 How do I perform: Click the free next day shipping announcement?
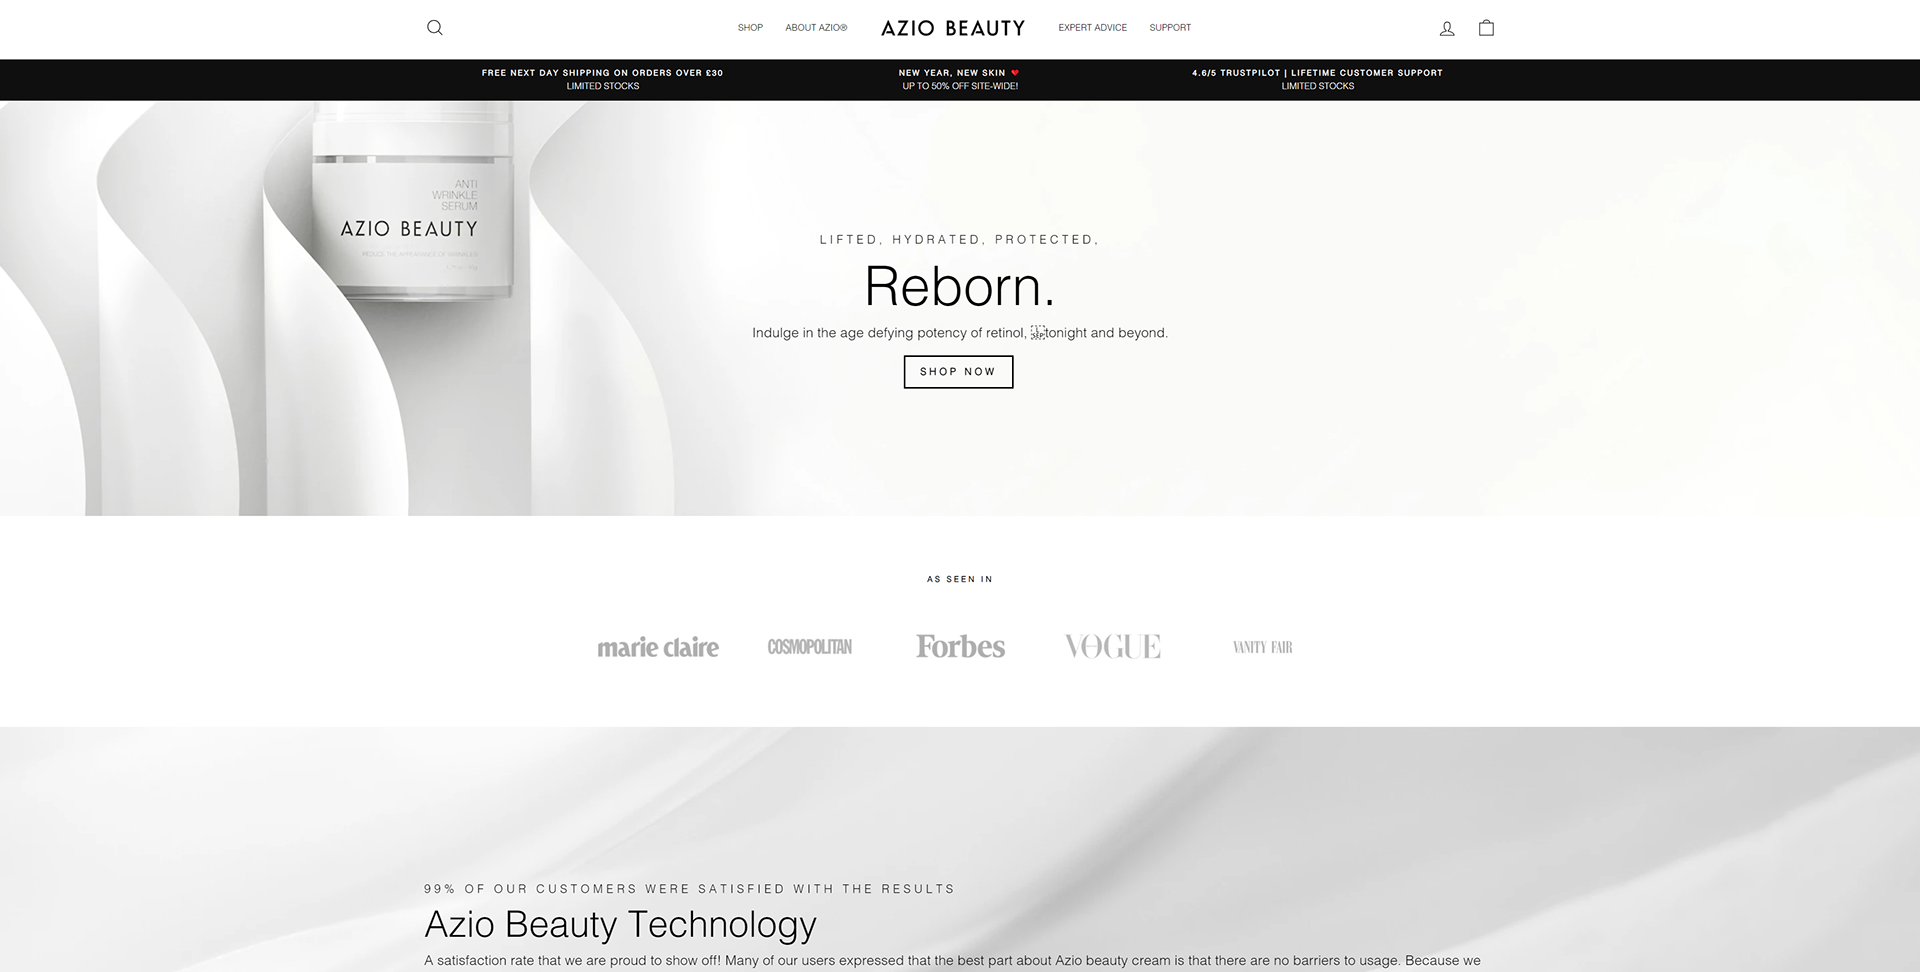click(x=602, y=79)
